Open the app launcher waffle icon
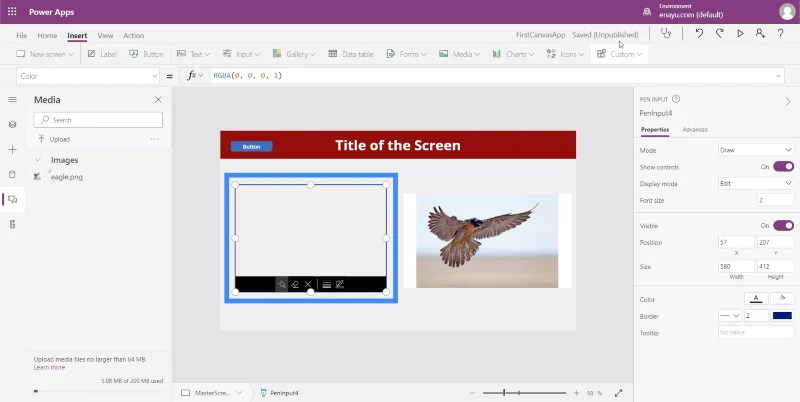 [12, 12]
